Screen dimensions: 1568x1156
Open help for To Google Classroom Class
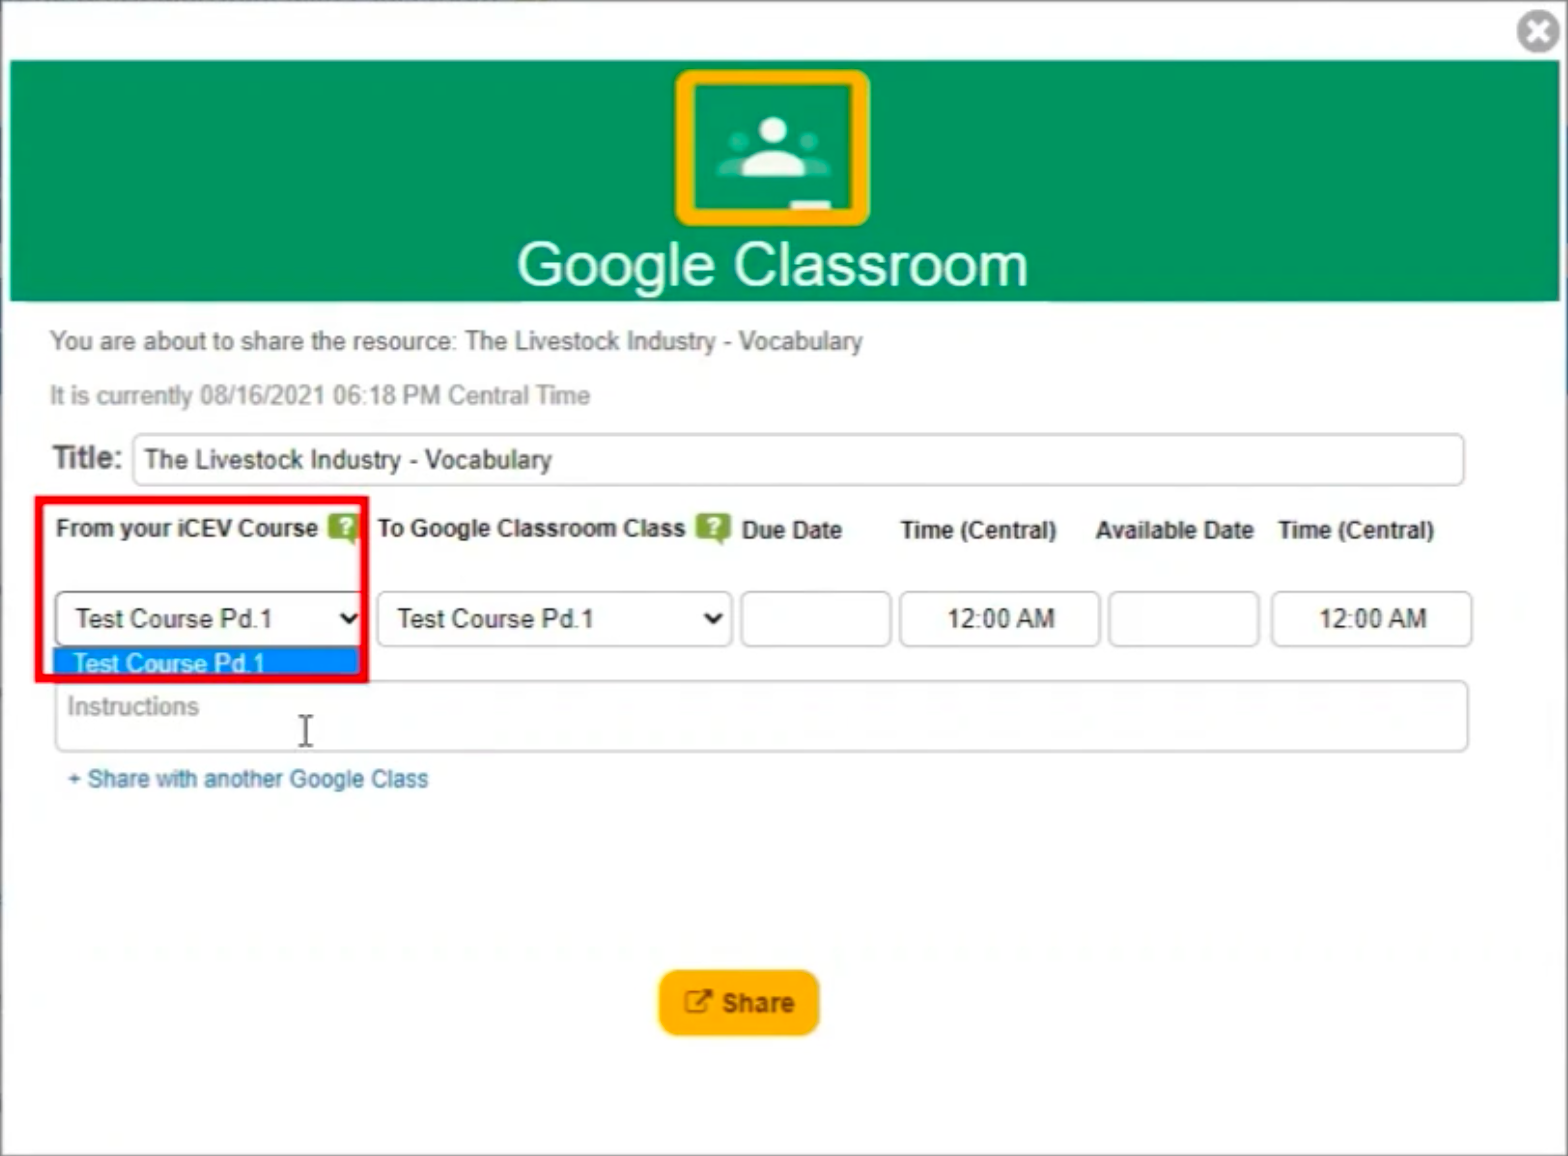[x=712, y=527]
